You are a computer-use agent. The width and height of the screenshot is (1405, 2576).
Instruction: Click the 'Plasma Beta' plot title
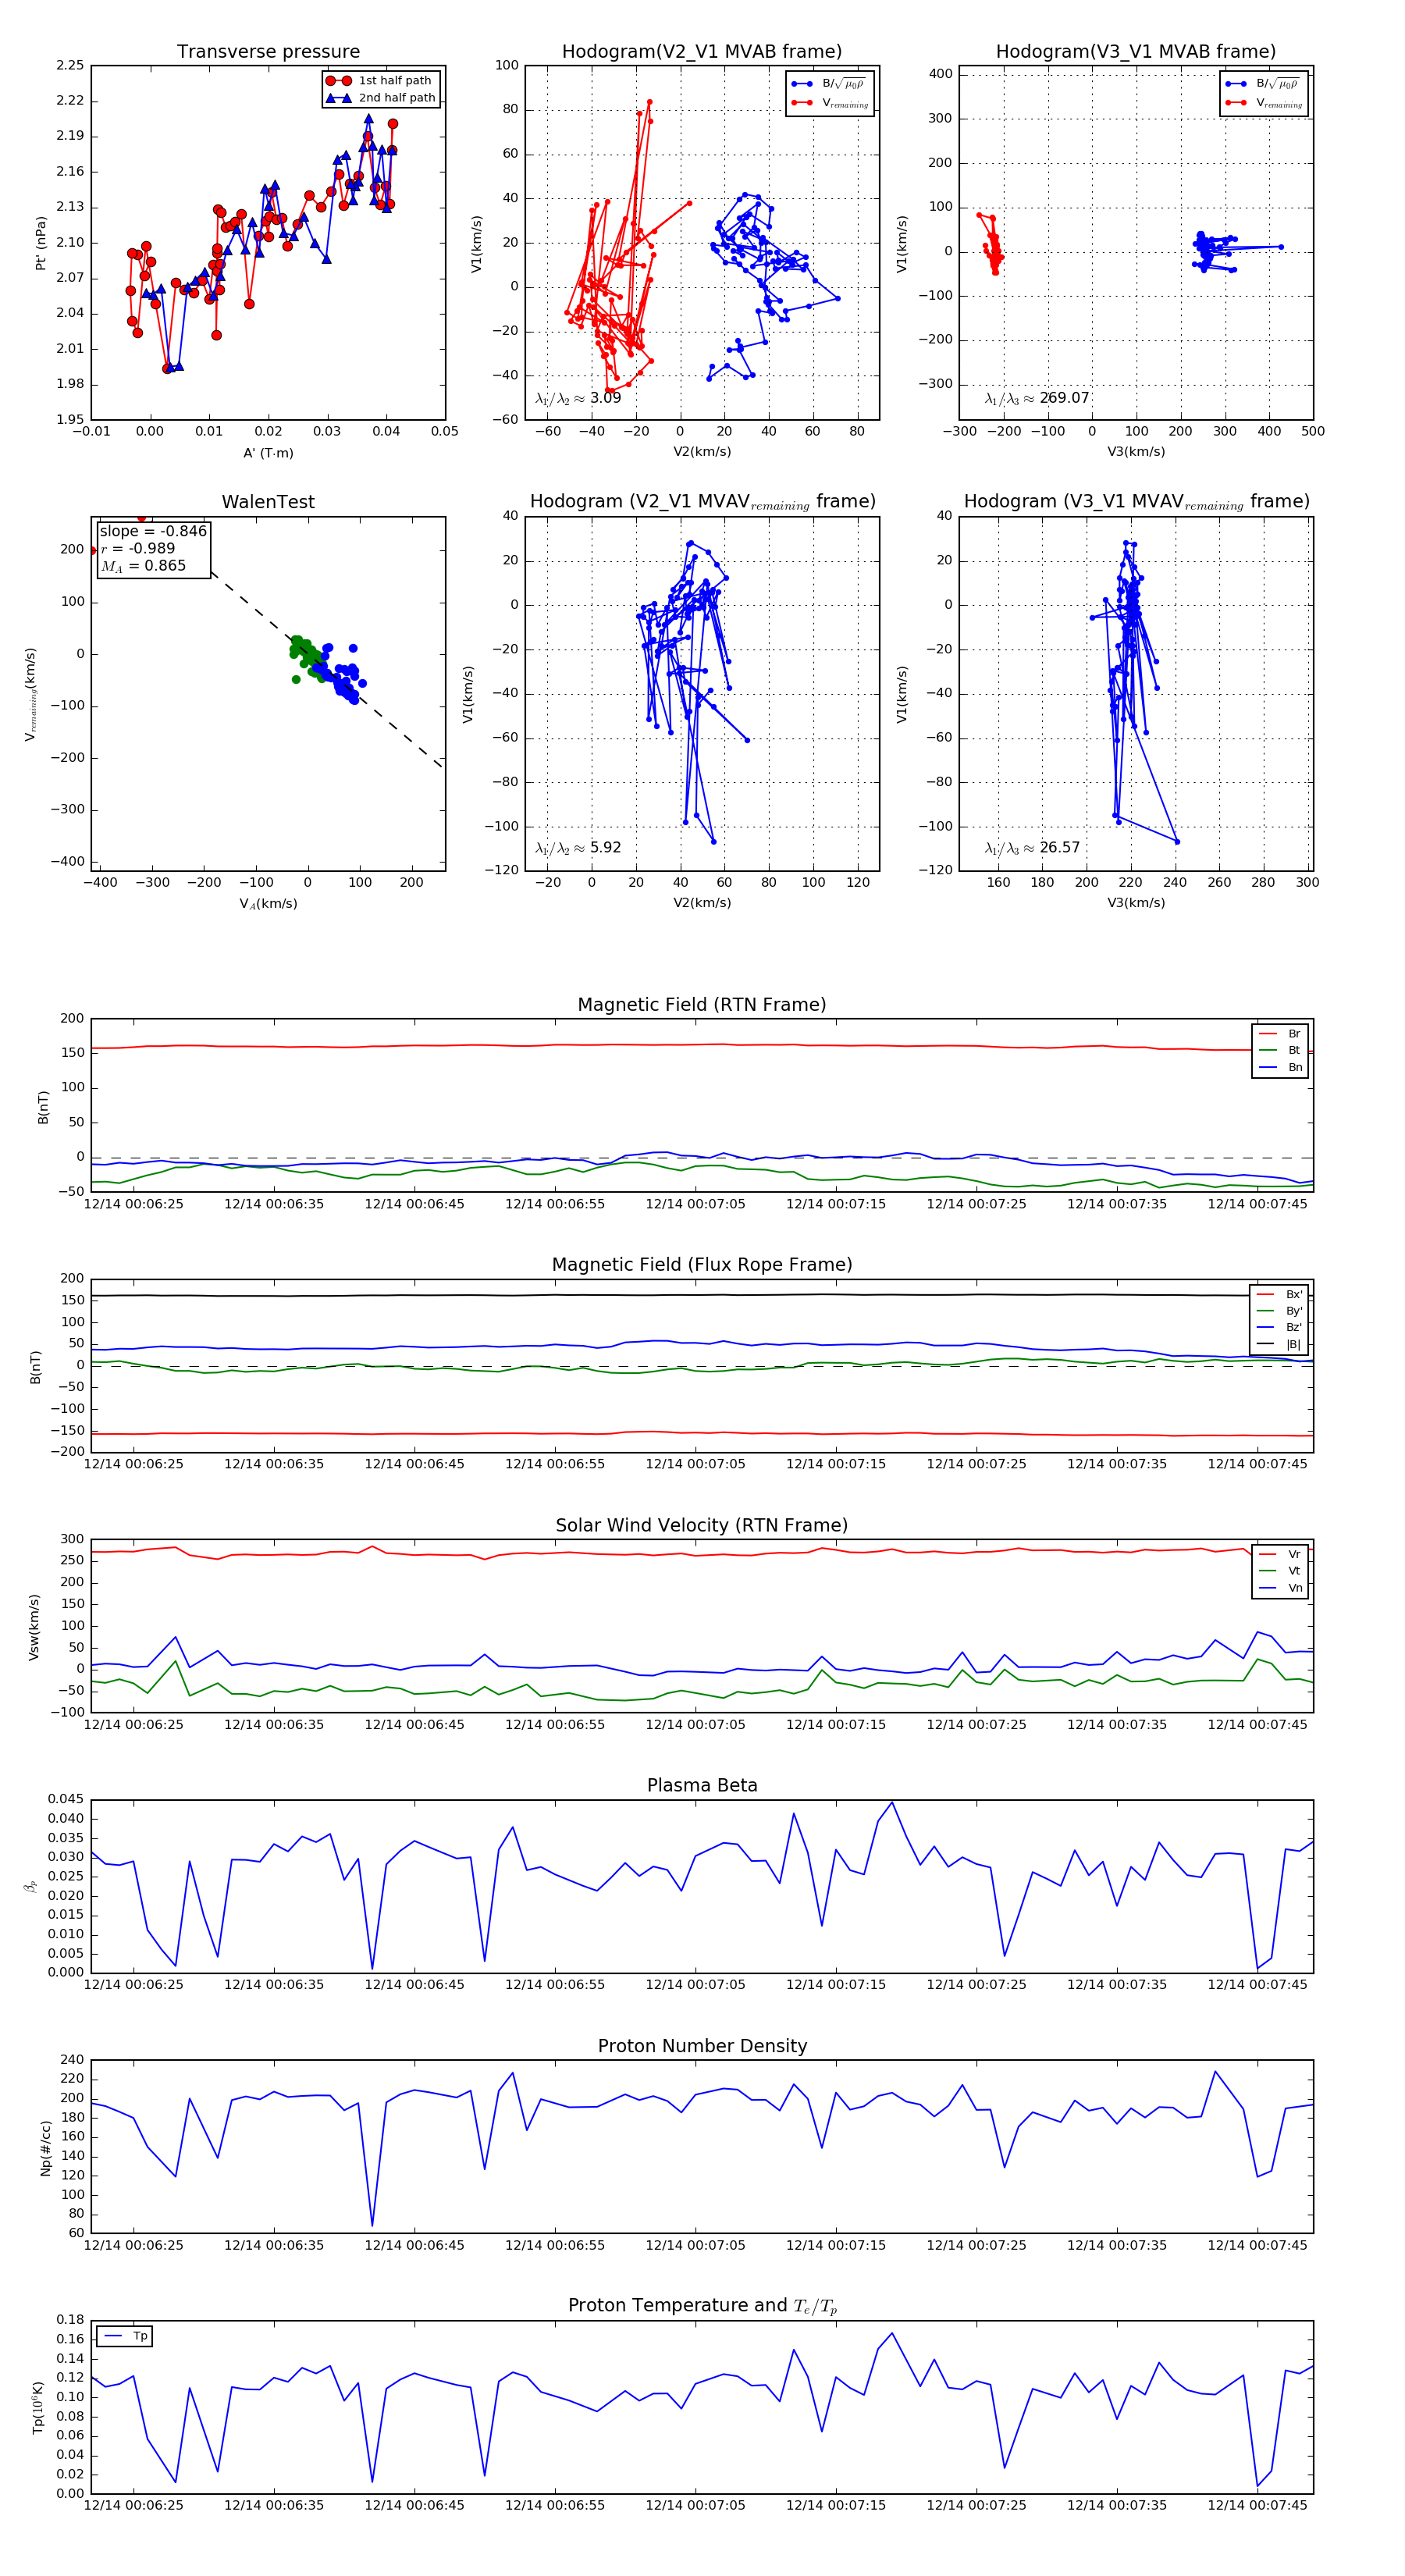coord(702,1786)
